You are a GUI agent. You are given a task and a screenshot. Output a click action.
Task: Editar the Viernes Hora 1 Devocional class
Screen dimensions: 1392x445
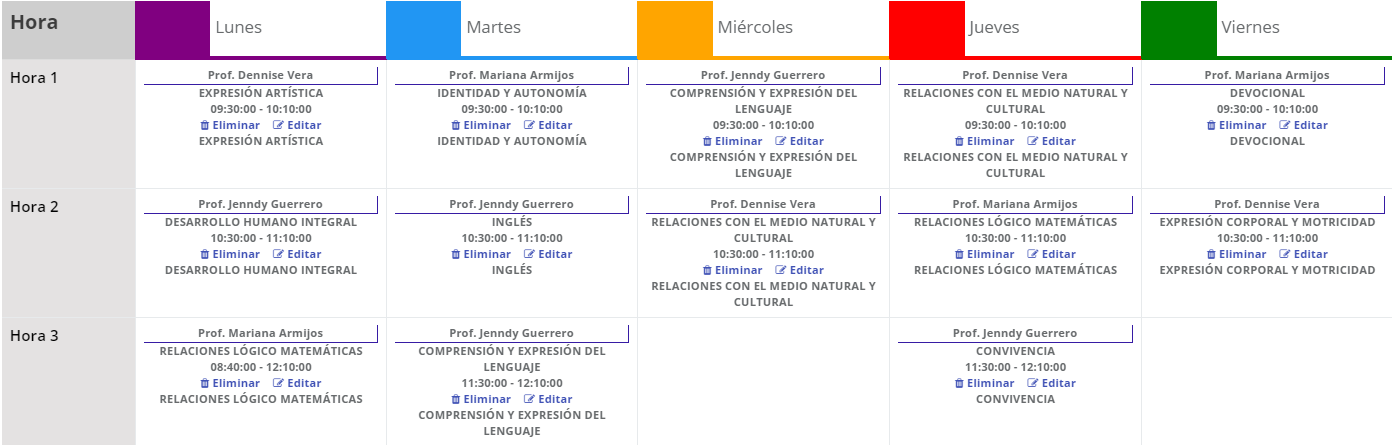[x=1304, y=125]
